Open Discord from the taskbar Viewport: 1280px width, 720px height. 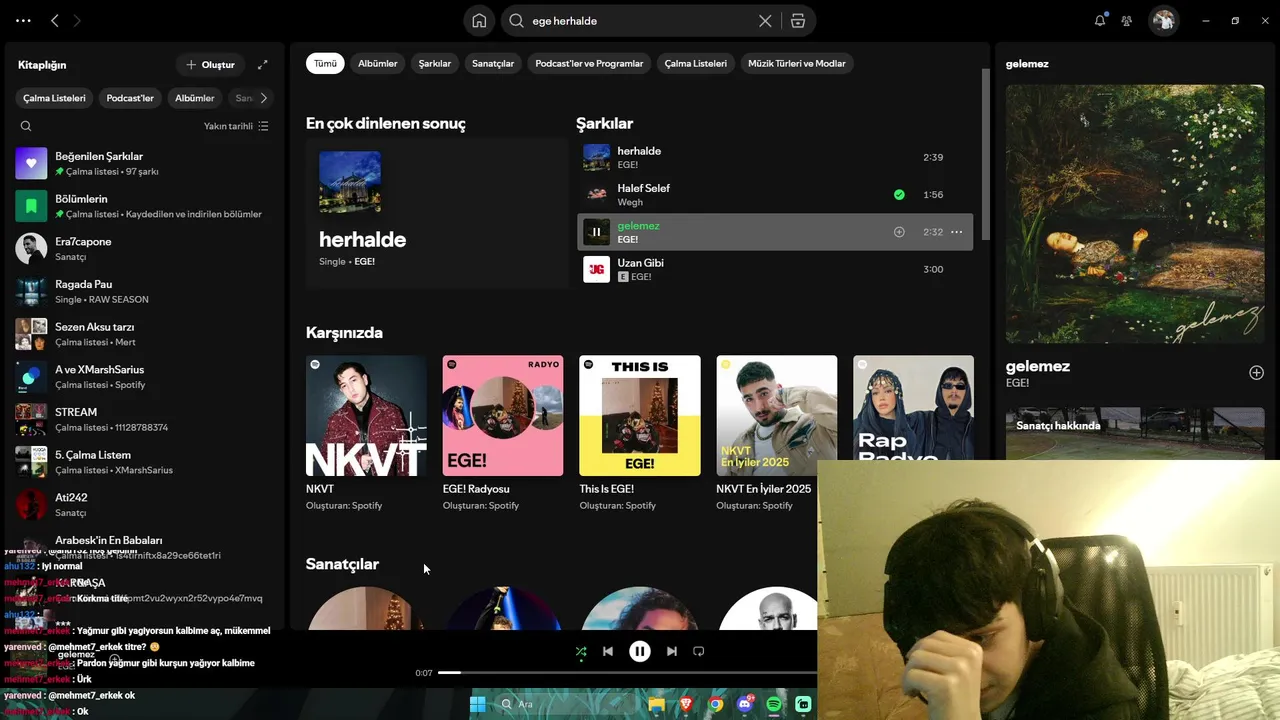pos(745,704)
